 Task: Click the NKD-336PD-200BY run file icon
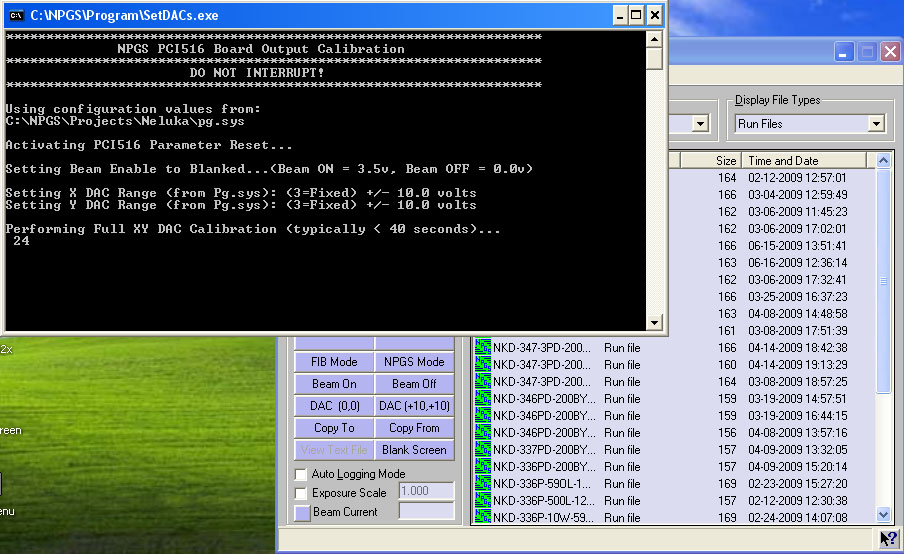482,467
